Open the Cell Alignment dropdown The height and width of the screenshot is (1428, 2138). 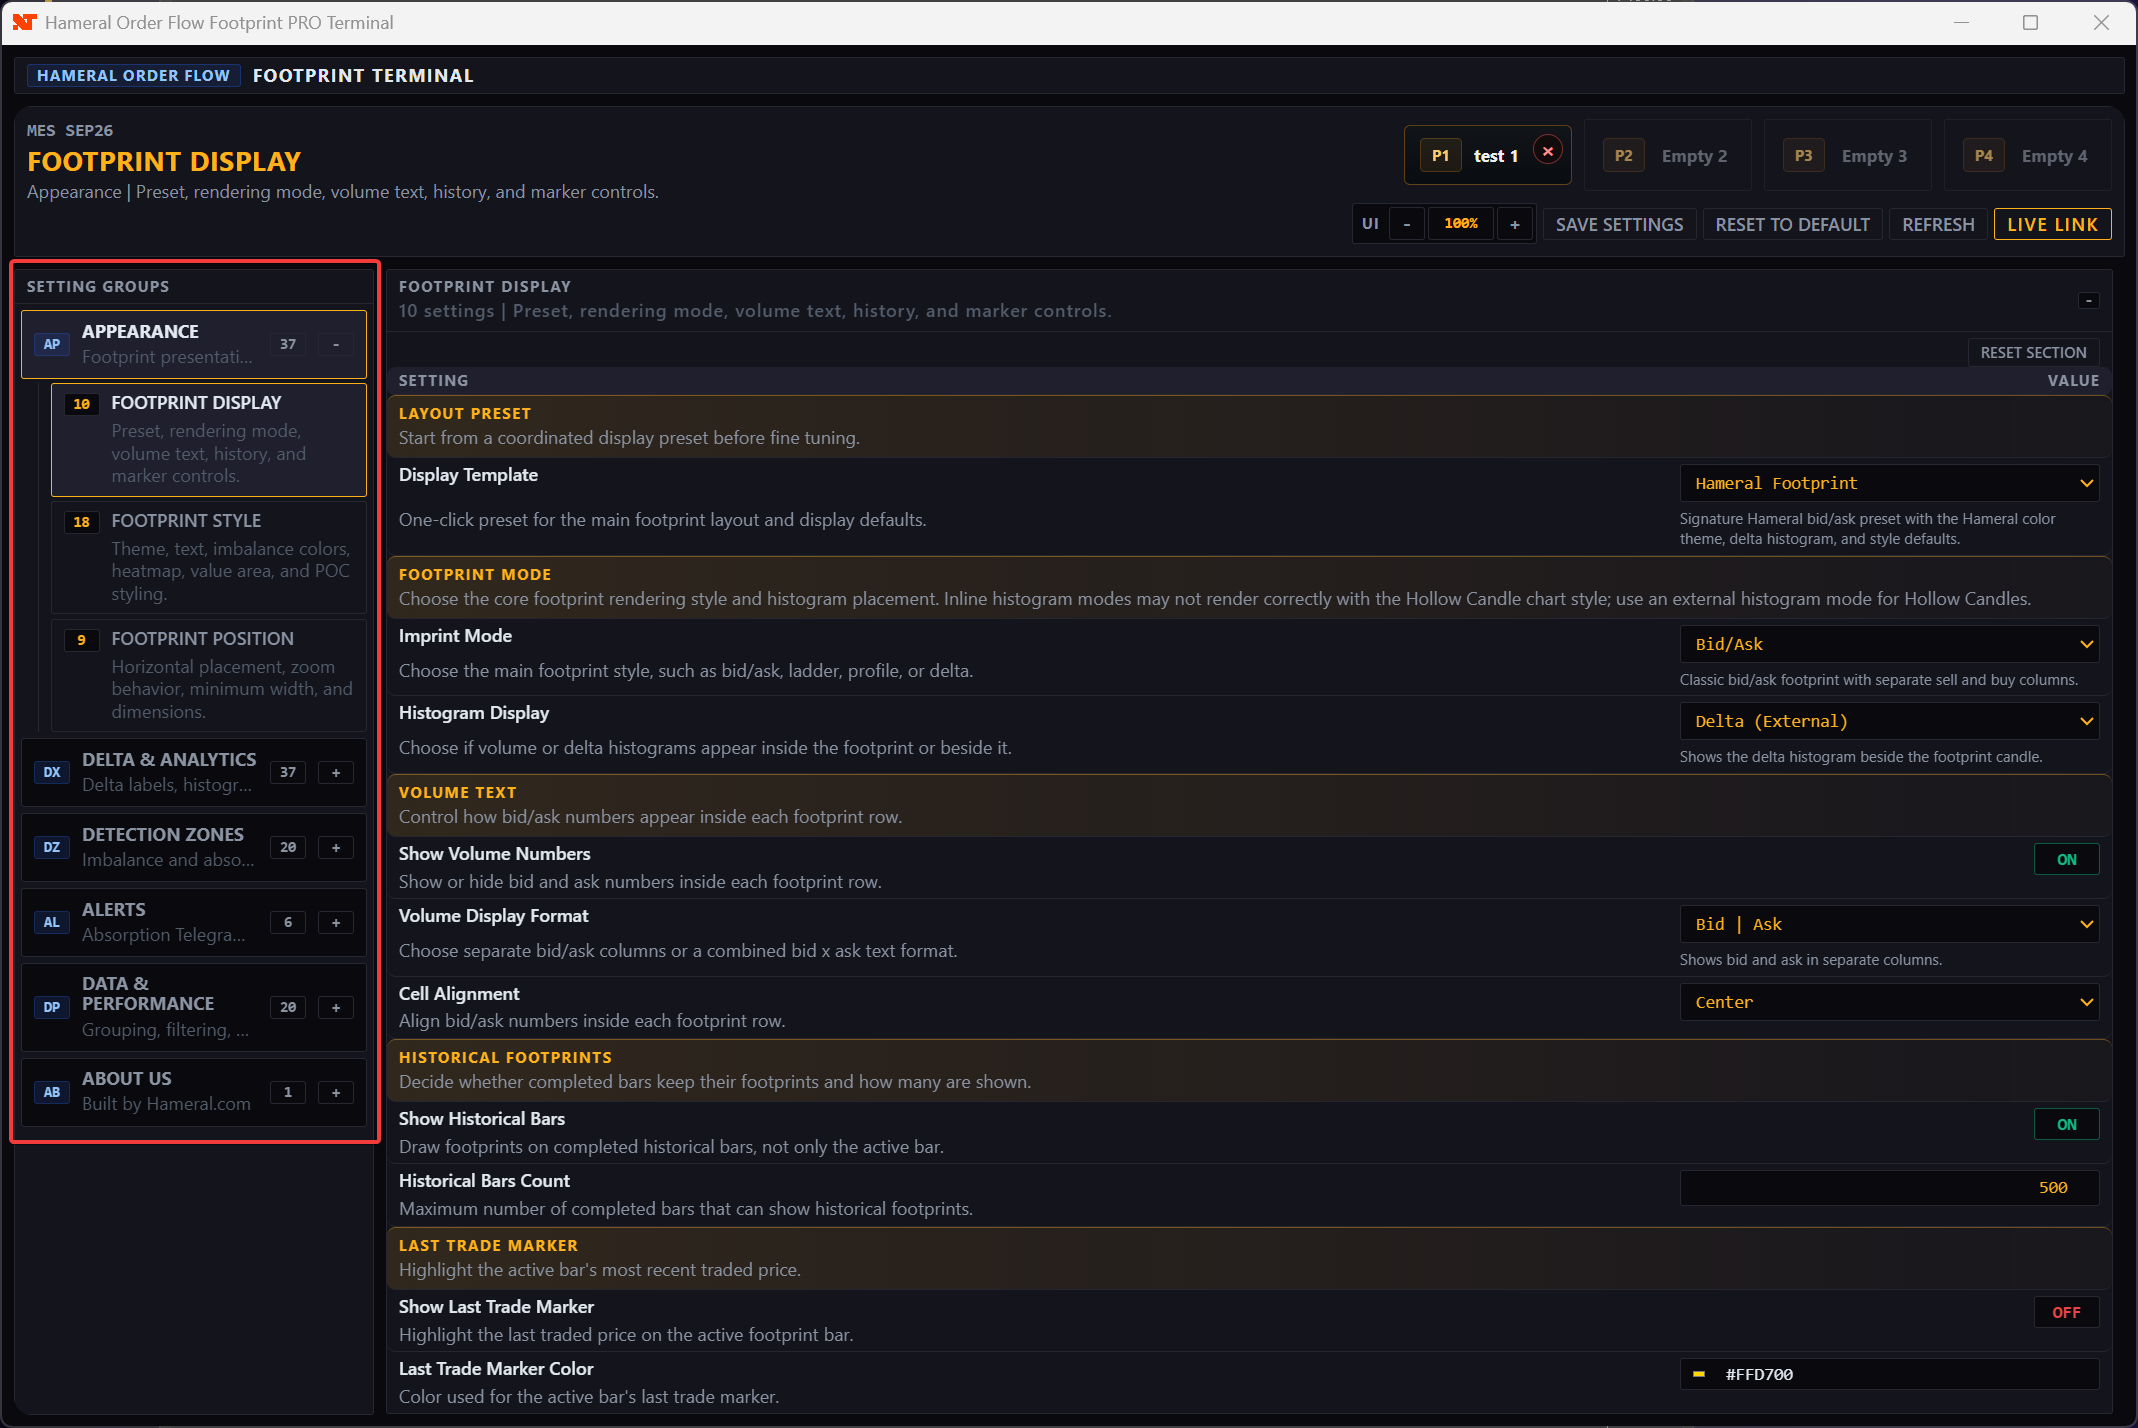[x=1889, y=1002]
